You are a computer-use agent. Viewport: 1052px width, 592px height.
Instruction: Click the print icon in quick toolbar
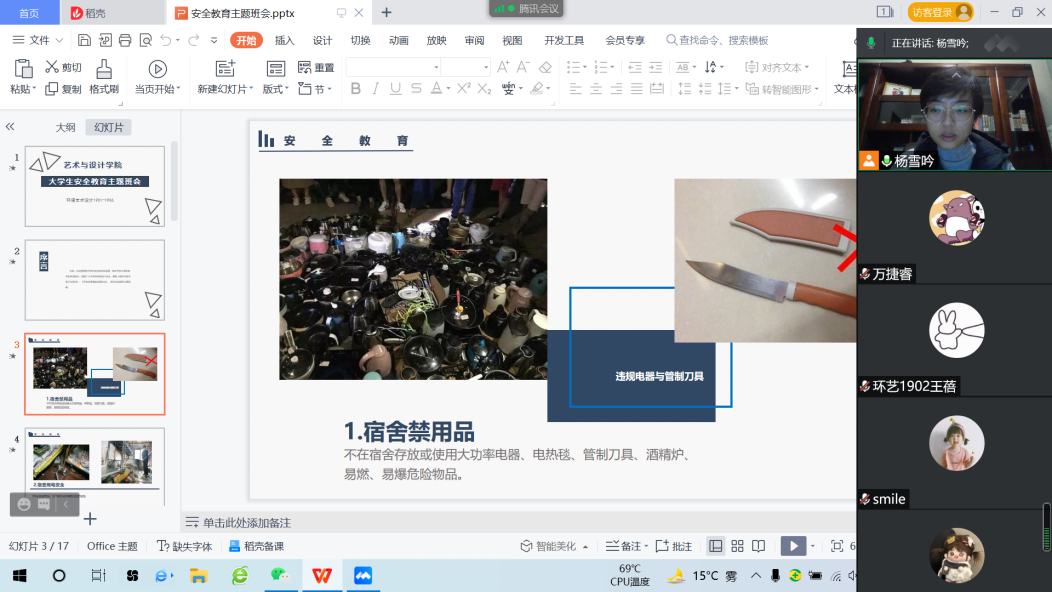tap(125, 40)
